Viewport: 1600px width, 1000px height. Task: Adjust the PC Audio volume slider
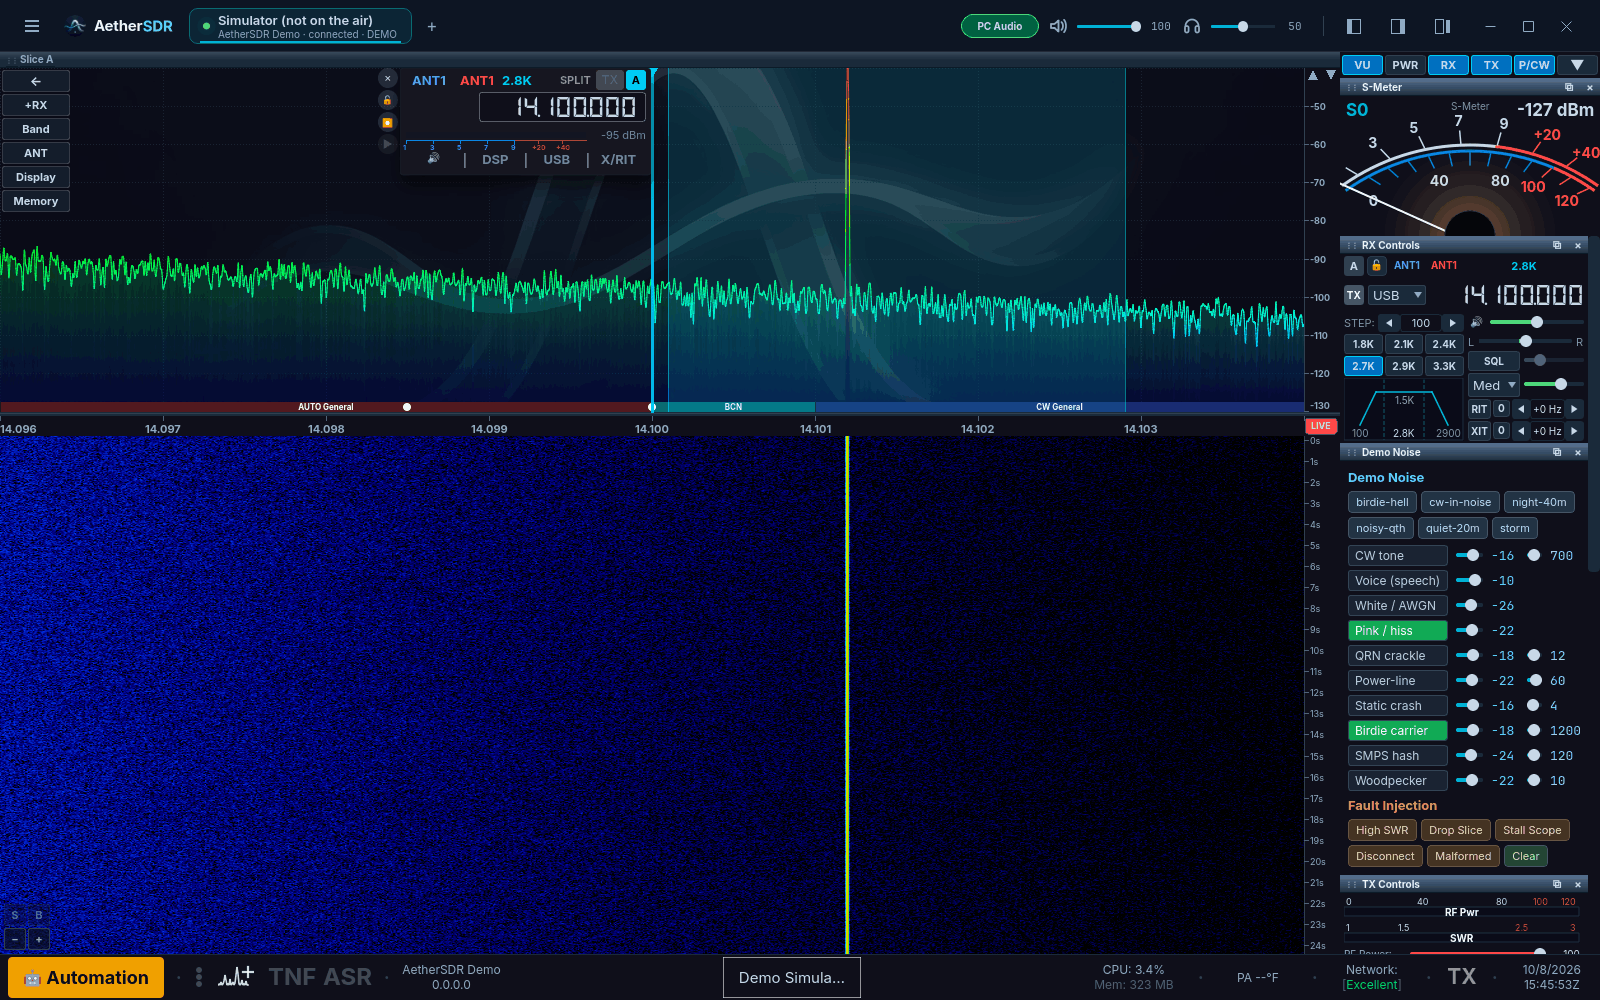point(1109,26)
